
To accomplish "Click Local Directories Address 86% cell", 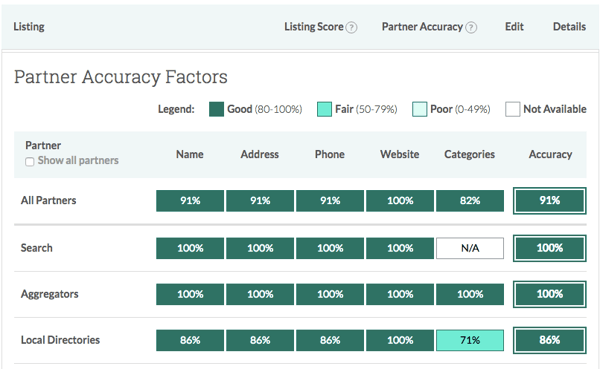I will point(260,340).
